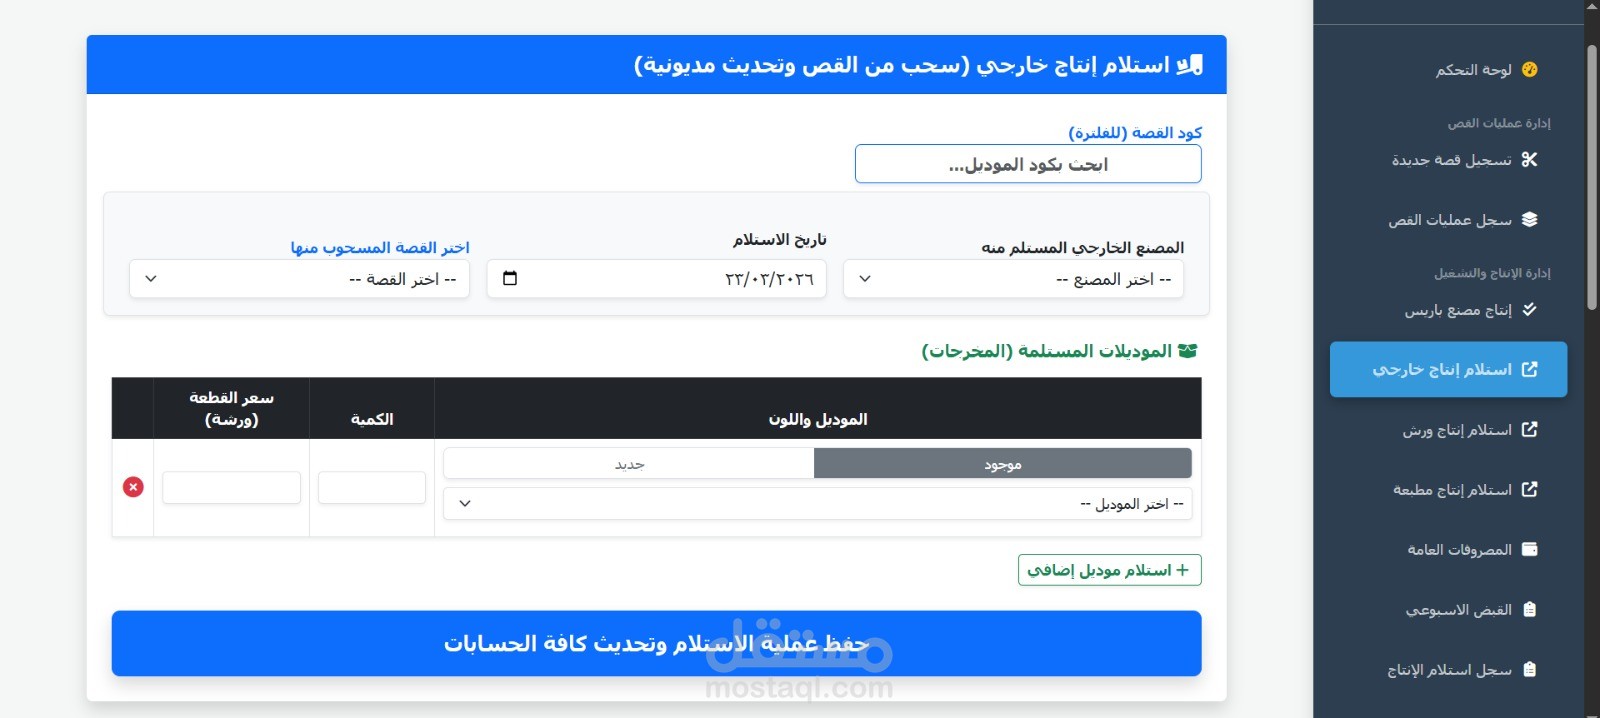
Task: Click the header icon beside استلام إنتاج خارجي title
Action: click(1189, 65)
